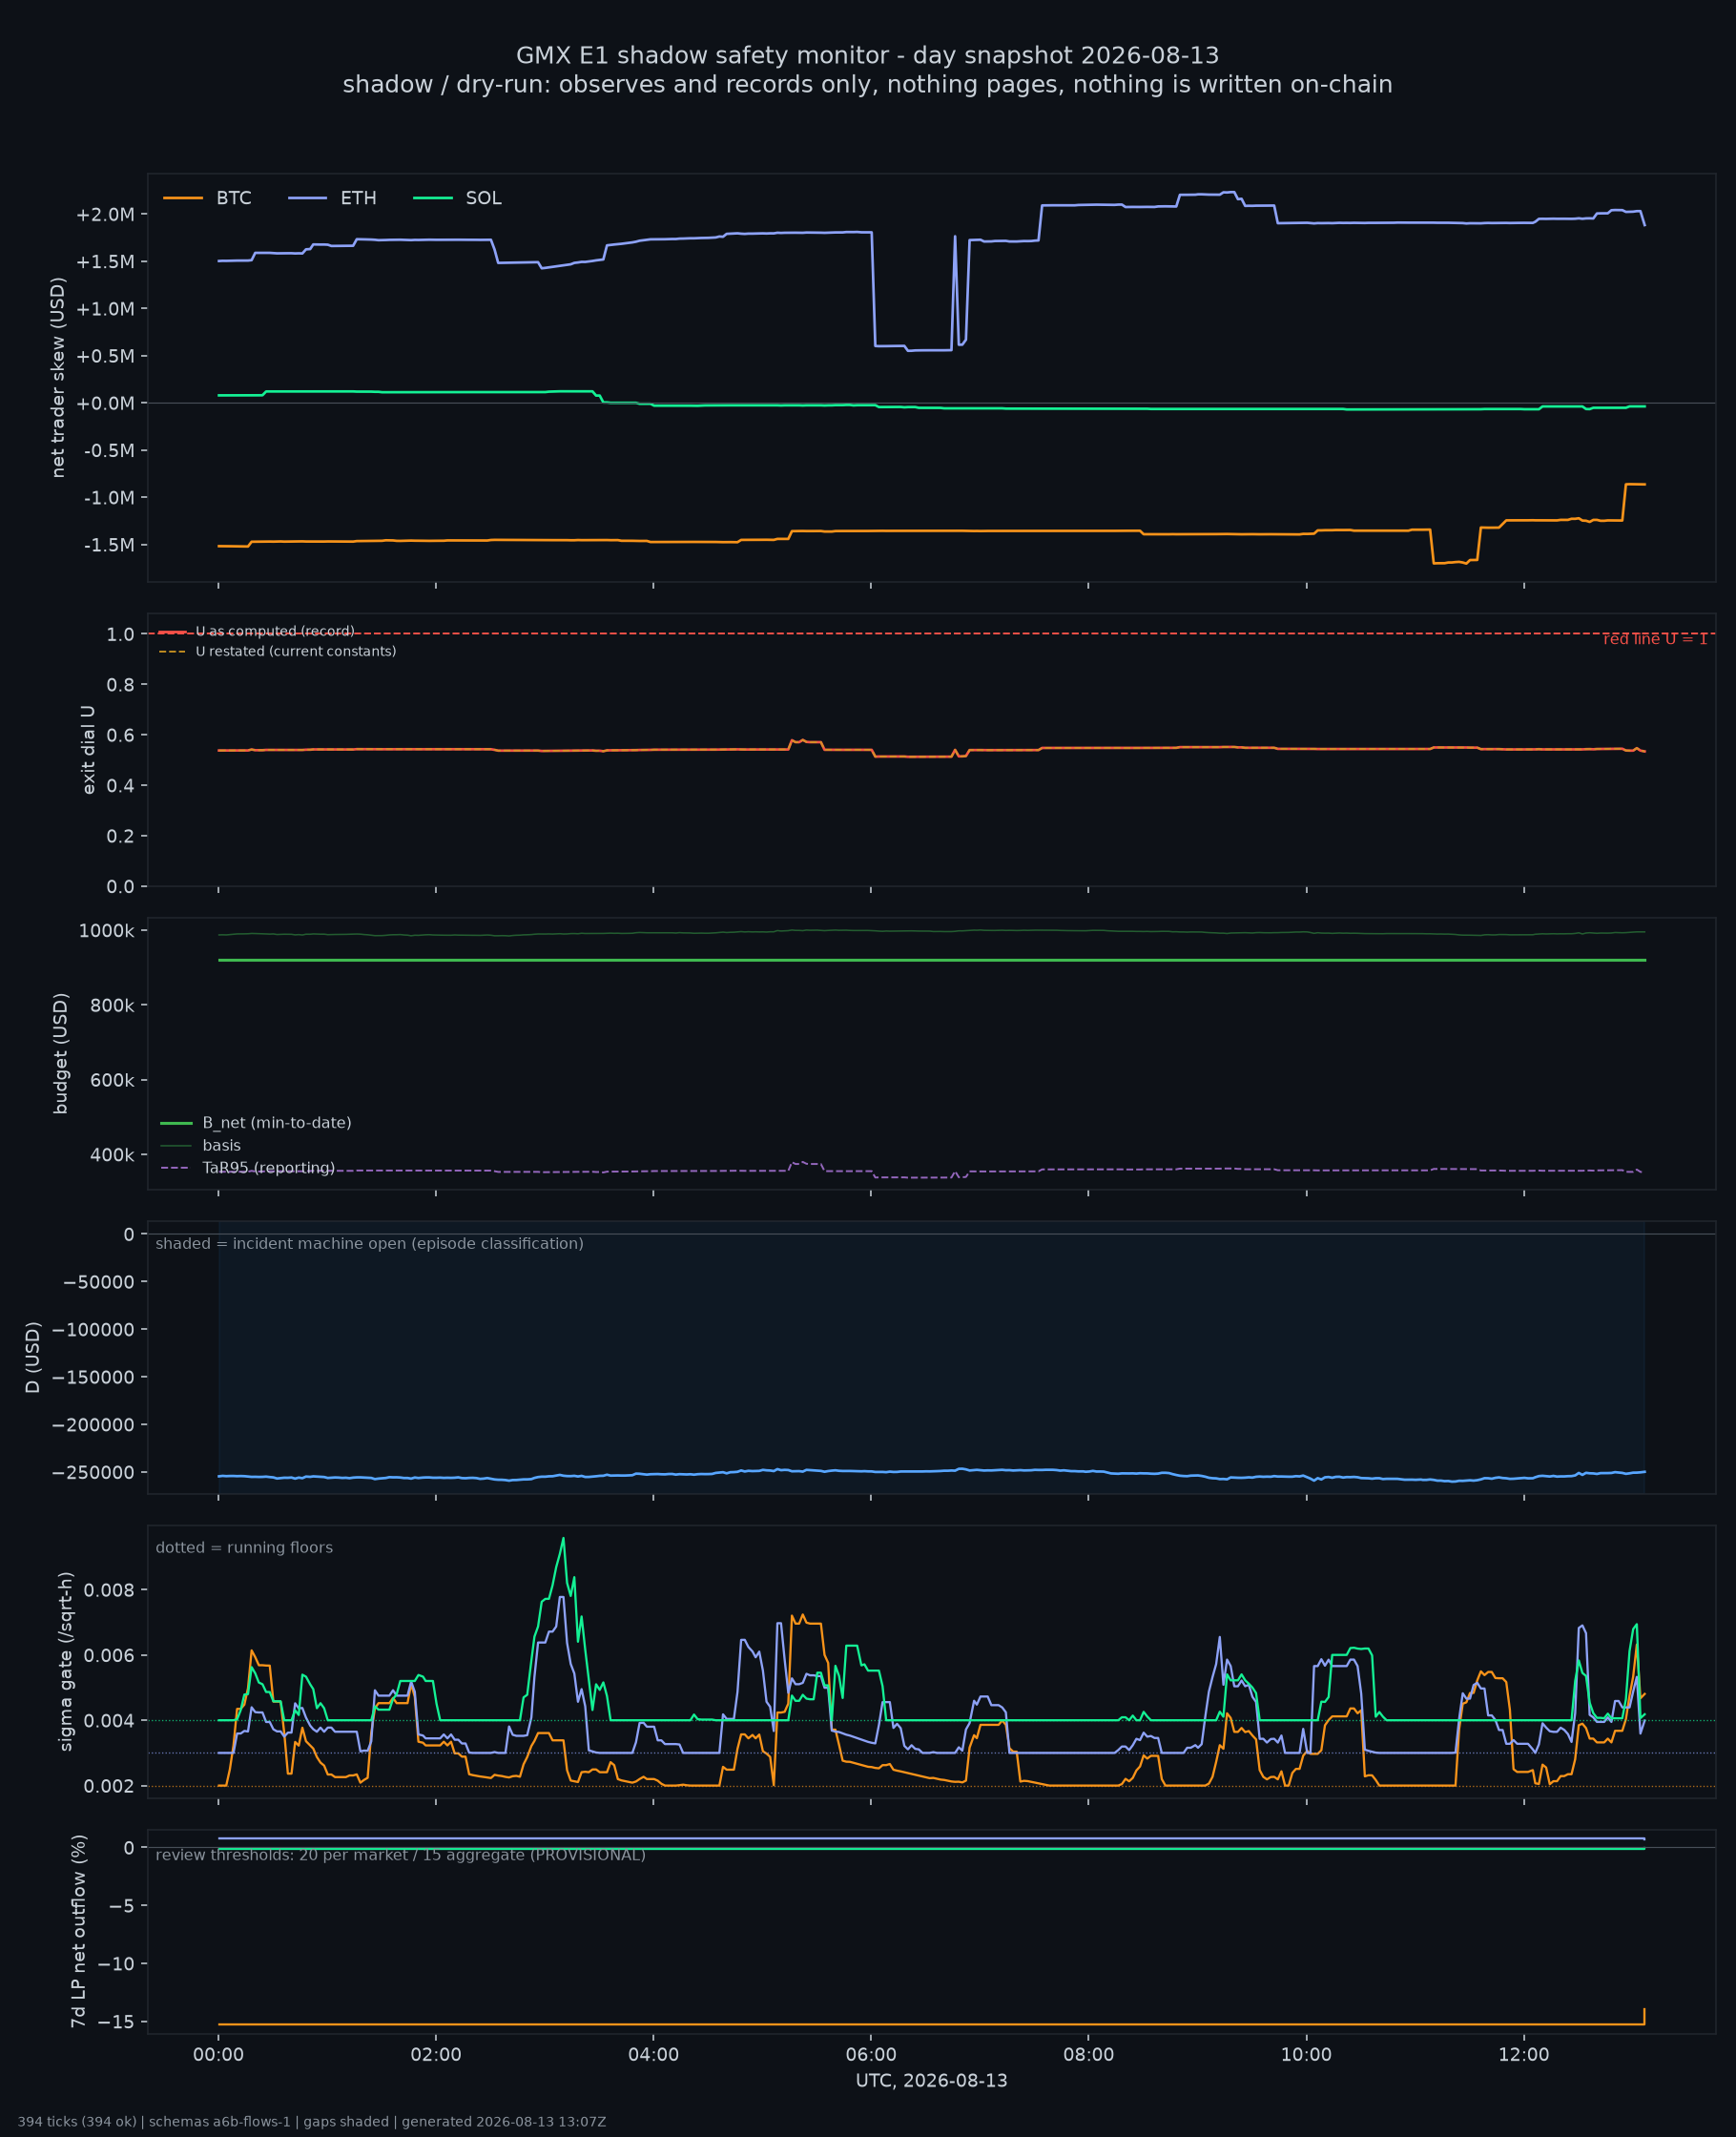This screenshot has width=1736, height=2137.
Task: Click the '0.8' tick on exit dial axis
Action: (x=121, y=684)
